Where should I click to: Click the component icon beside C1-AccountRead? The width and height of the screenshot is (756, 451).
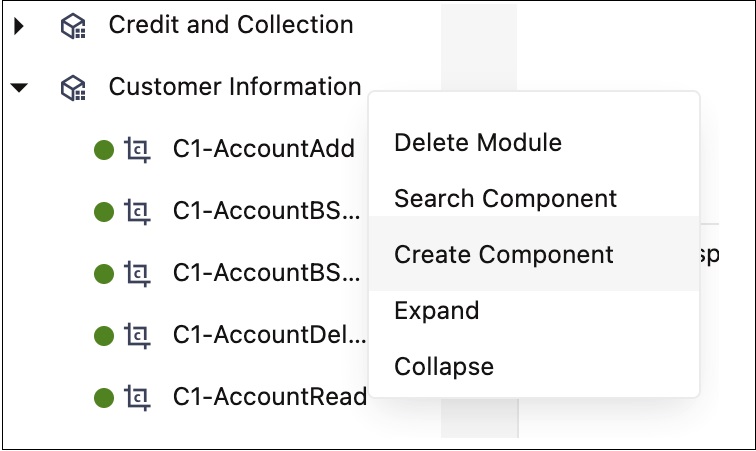137,398
